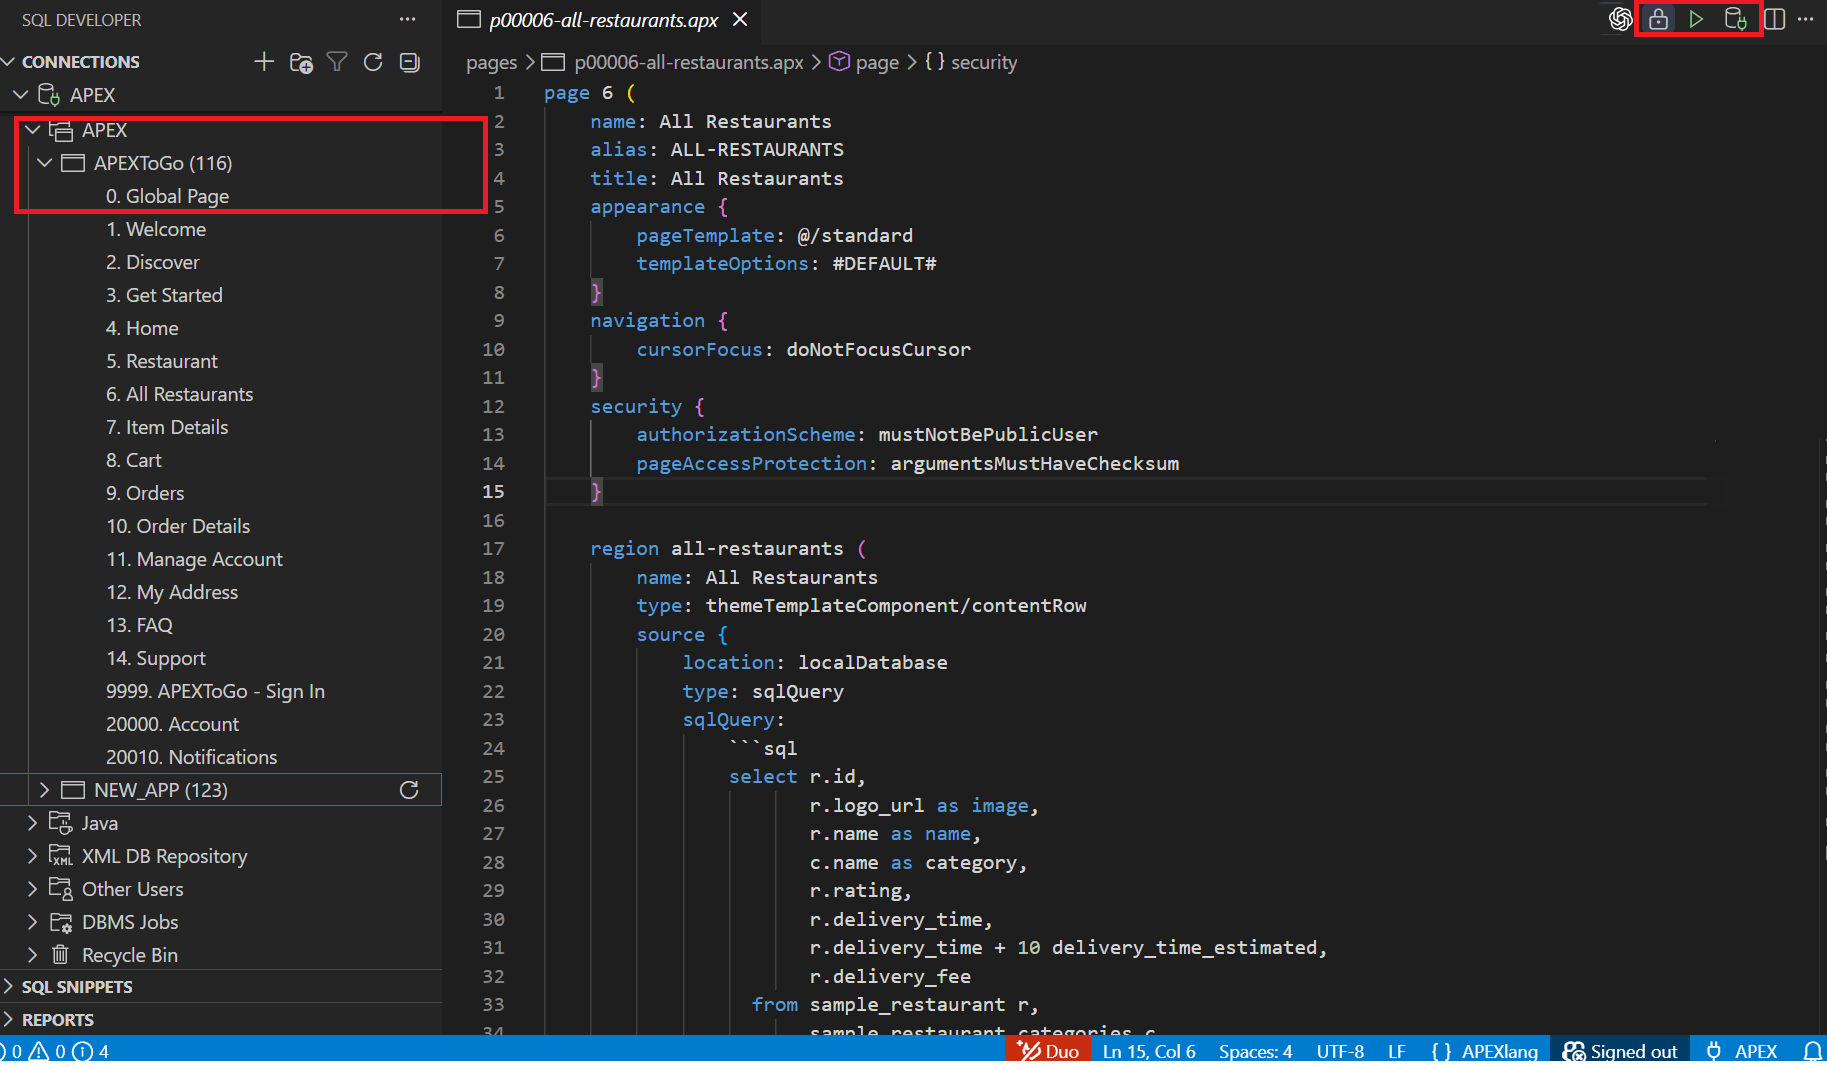Expand the Recycle Bin node
The height and width of the screenshot is (1067, 1827).
point(32,955)
